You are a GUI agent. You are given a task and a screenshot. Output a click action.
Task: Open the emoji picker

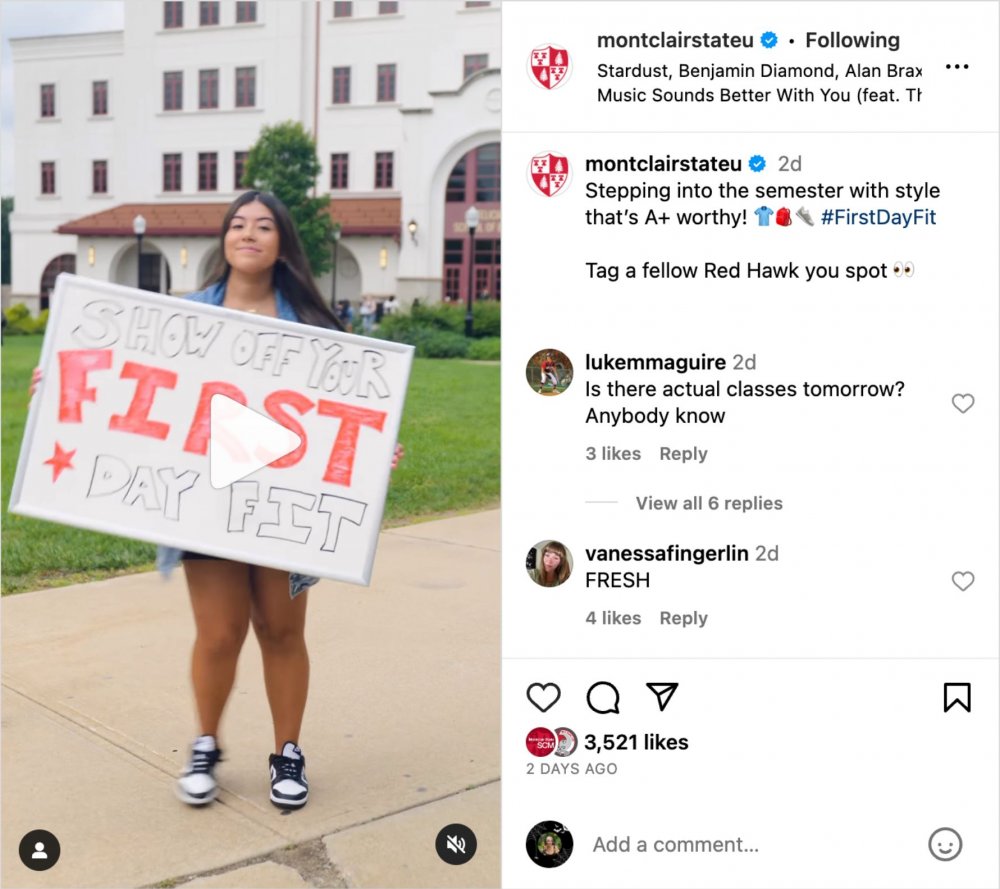tap(945, 845)
